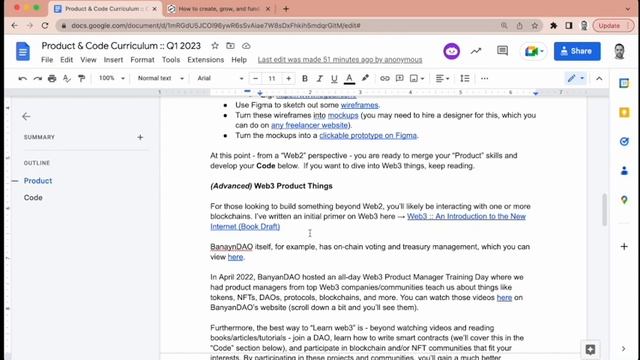
Task: Insert link using chain icon
Action: (384, 78)
